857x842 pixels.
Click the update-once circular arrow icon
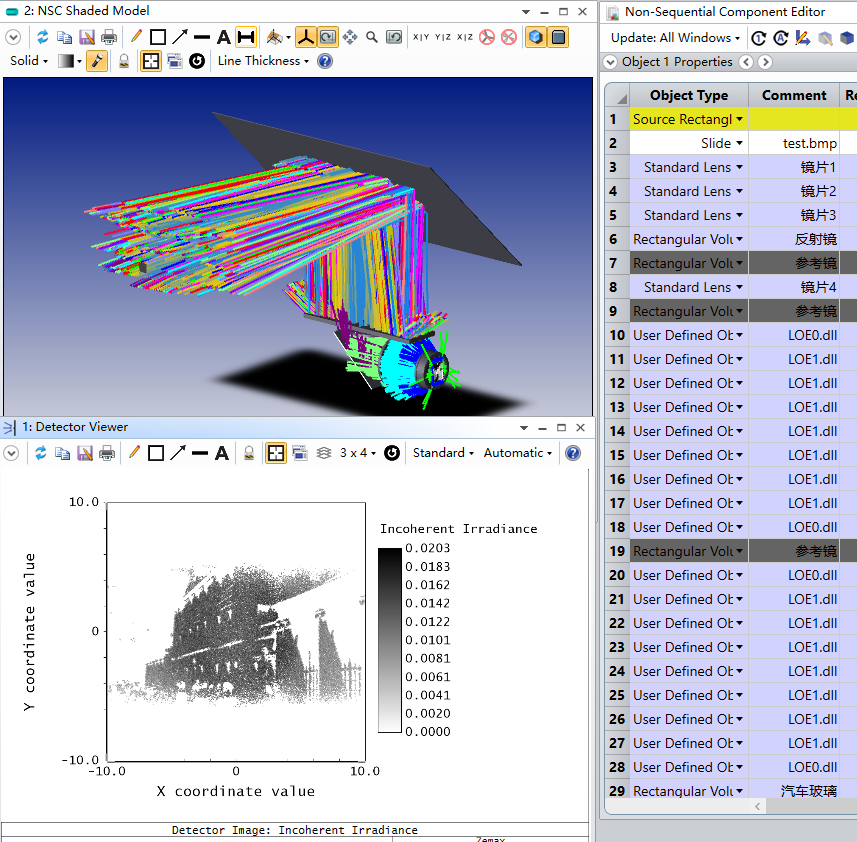tap(759, 38)
